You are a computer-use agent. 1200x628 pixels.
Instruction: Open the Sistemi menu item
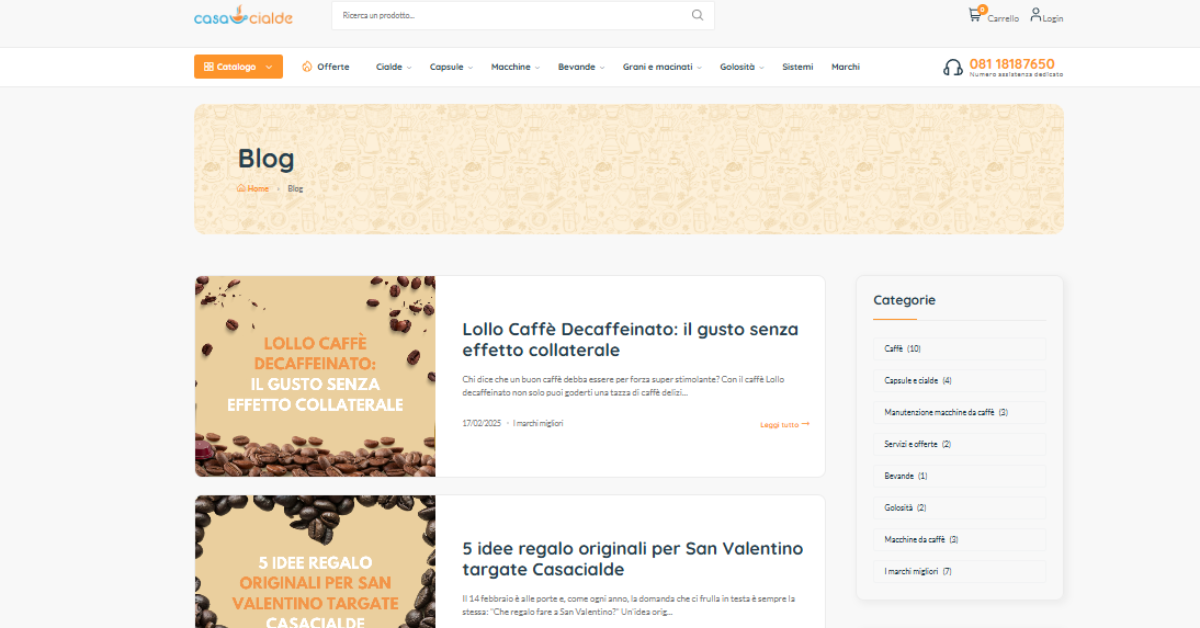798,67
